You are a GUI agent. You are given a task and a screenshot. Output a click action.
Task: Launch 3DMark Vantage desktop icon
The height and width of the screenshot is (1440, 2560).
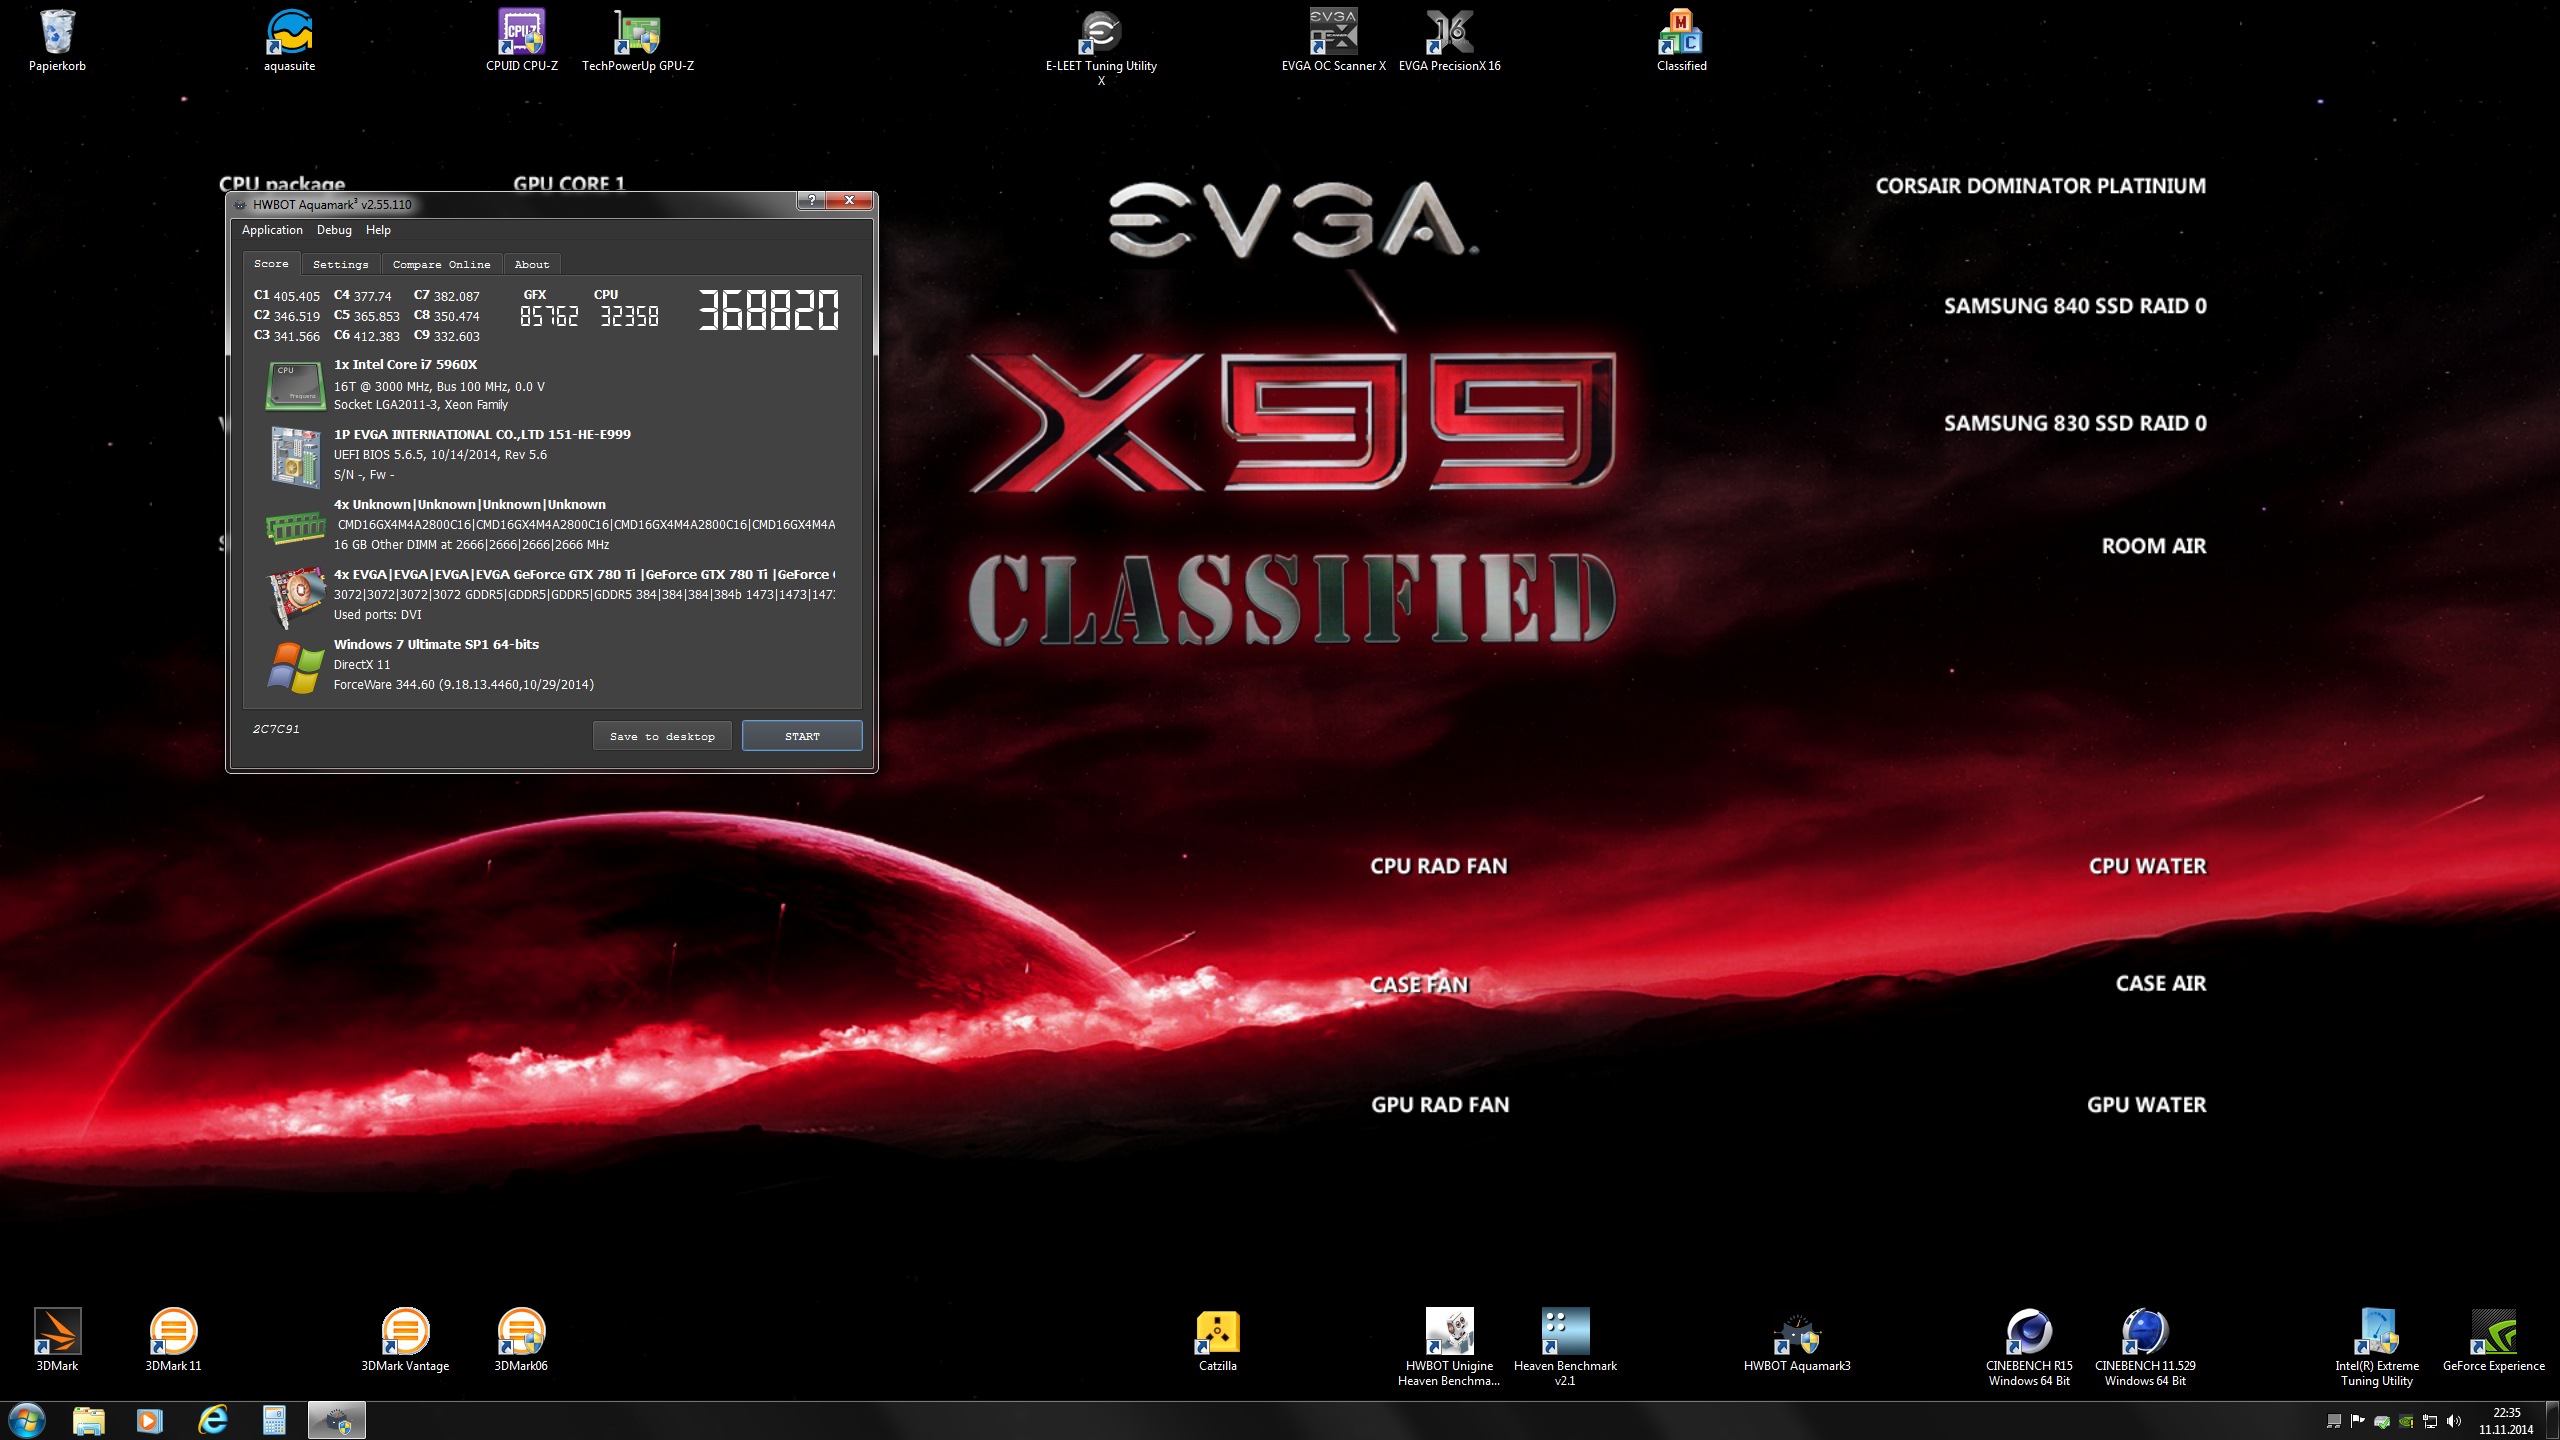[x=405, y=1340]
